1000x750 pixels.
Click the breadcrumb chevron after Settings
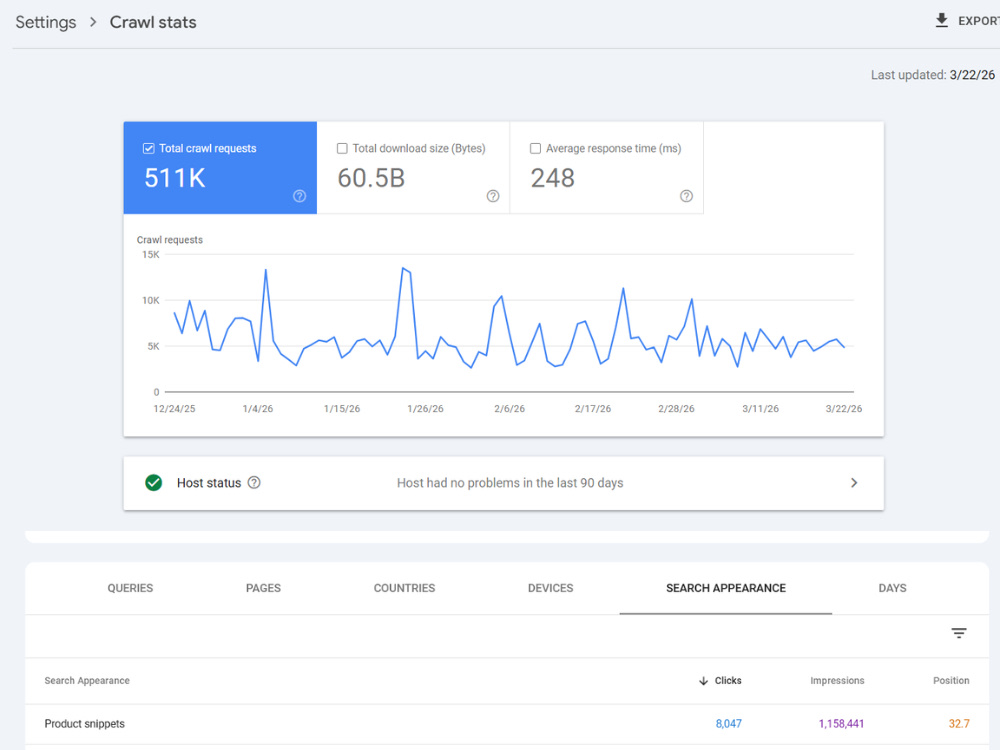pos(93,22)
